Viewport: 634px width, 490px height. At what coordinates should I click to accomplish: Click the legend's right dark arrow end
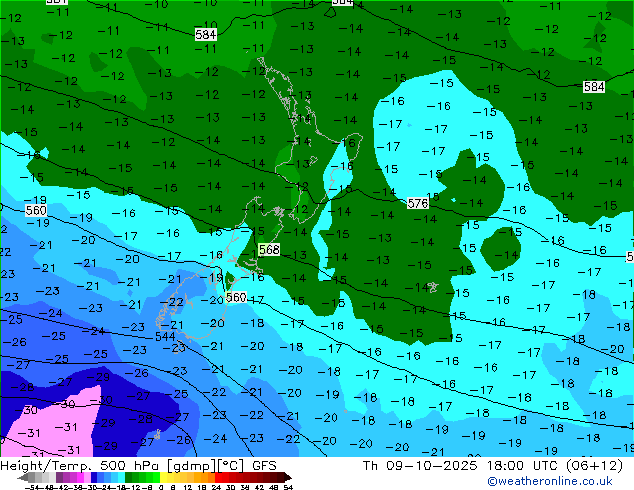288,477
